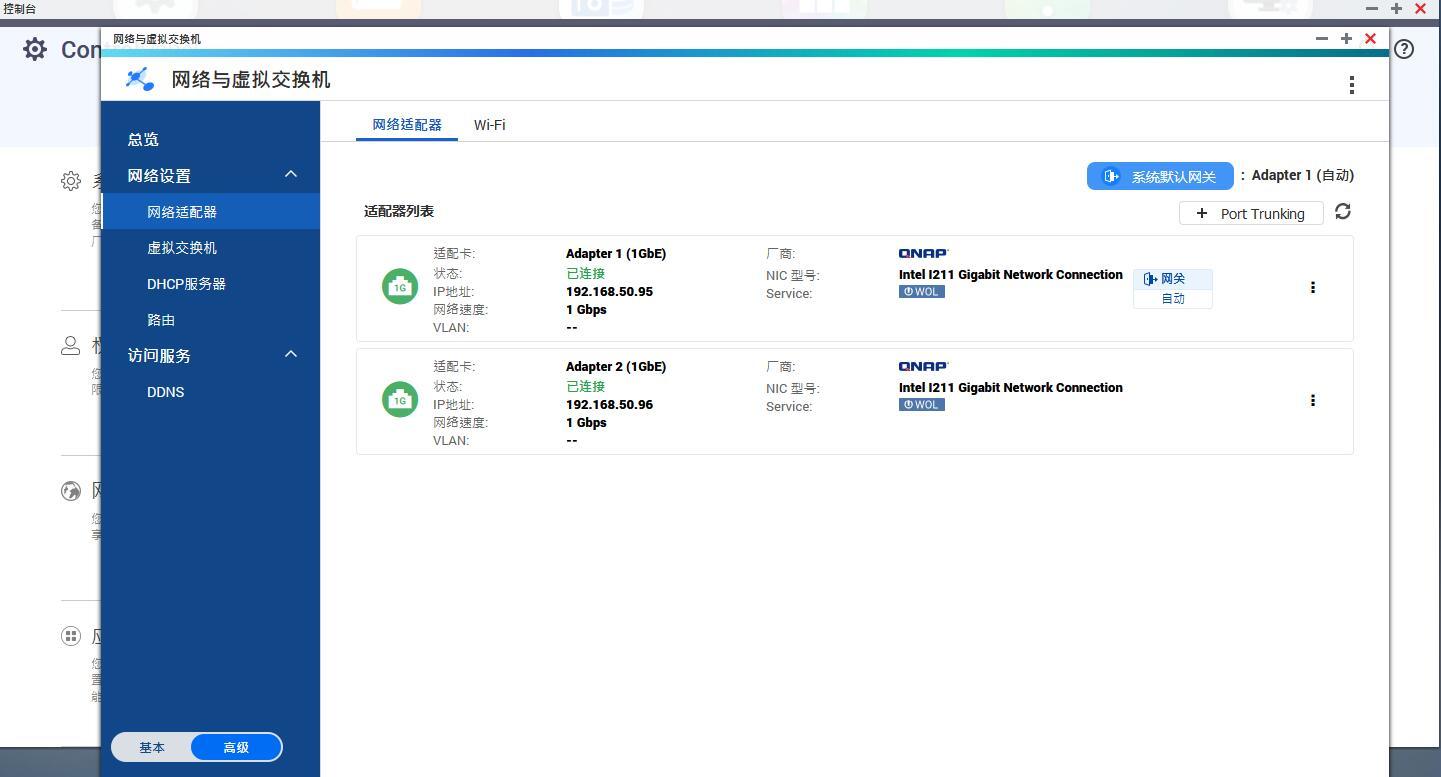This screenshot has height=777, width=1441.
Task: Open the app's top-right kebab menu
Action: coord(1351,85)
